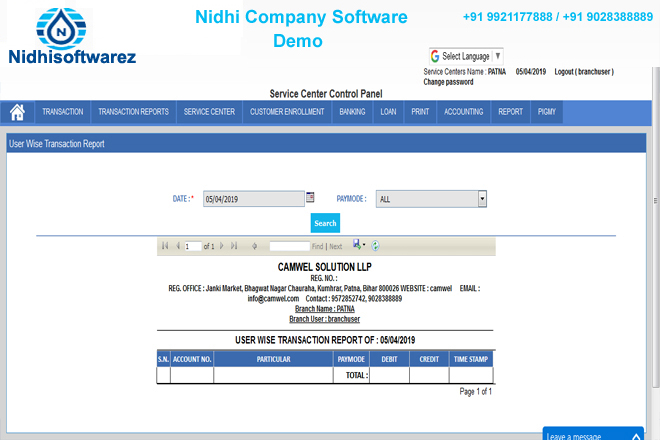Click the TIME STAMP column header
Screen dimensions: 660x440
[x=471, y=359]
